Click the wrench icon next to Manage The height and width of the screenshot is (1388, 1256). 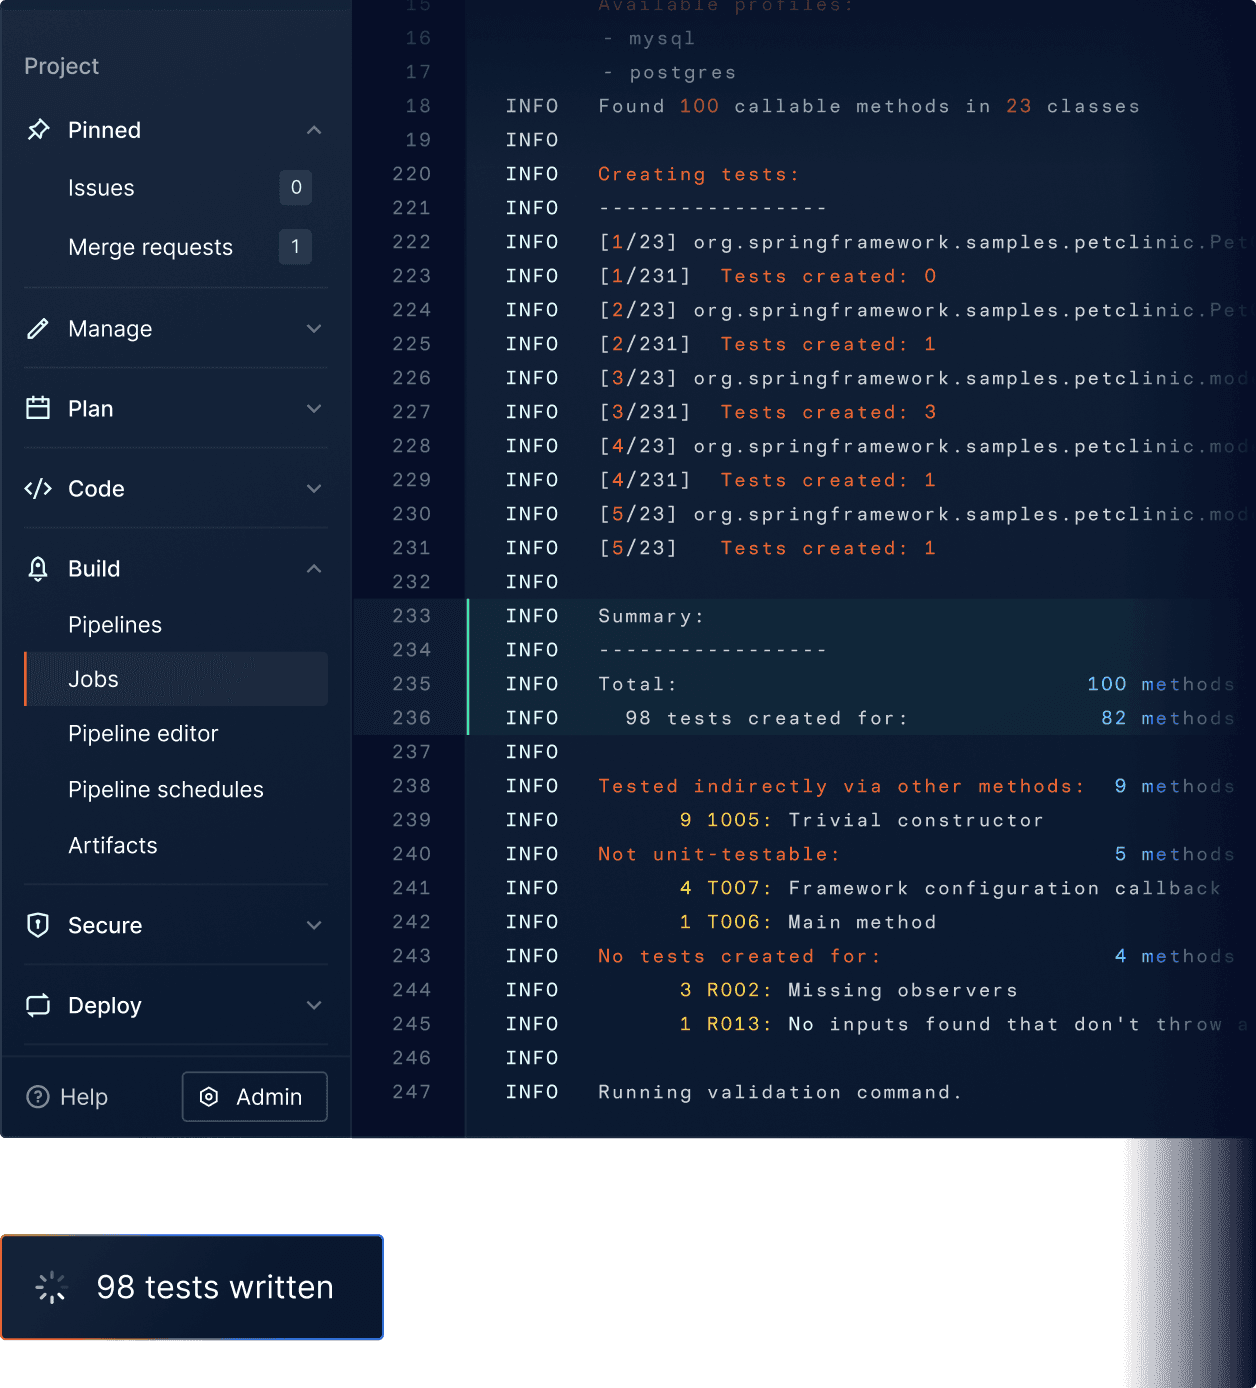pyautogui.click(x=38, y=328)
